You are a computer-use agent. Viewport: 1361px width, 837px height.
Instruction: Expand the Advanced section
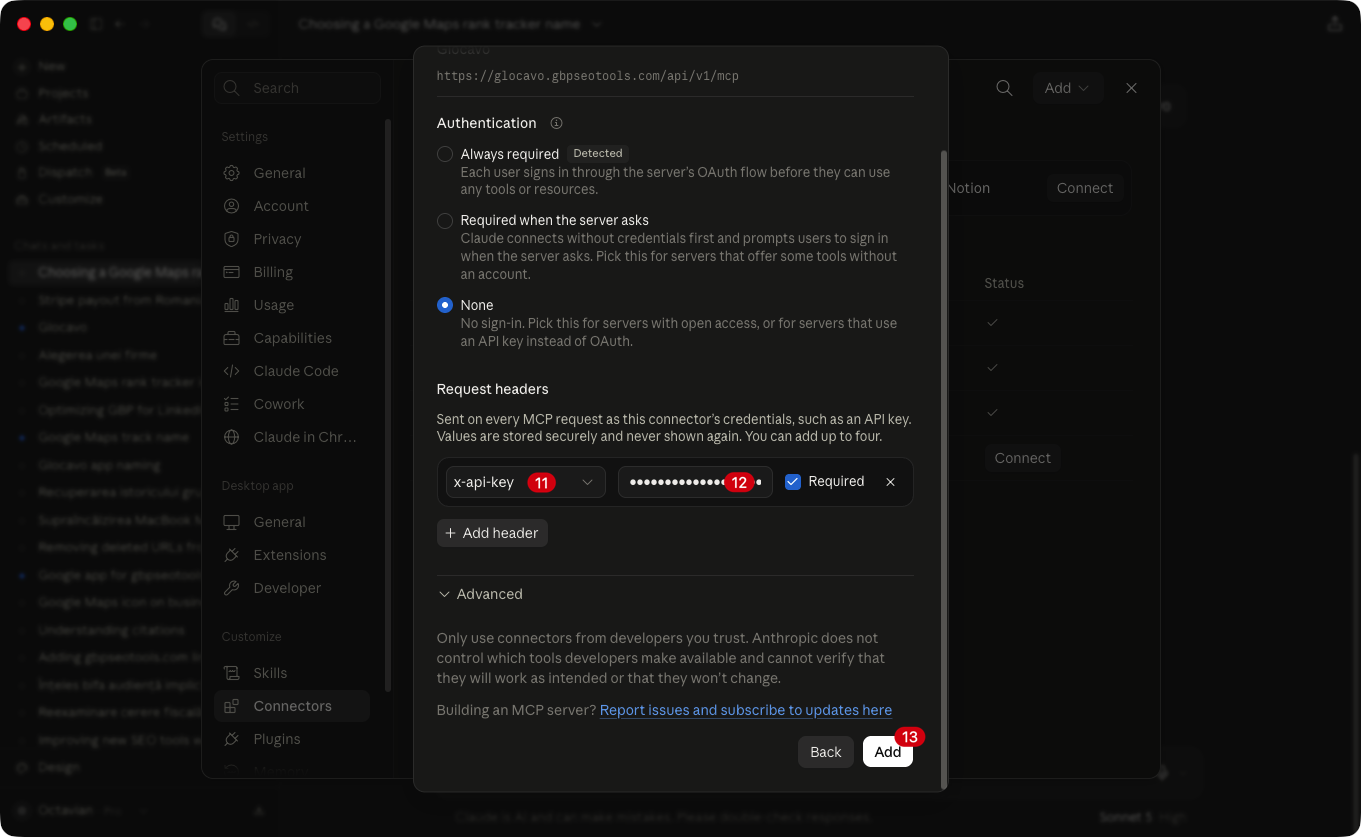(x=480, y=594)
